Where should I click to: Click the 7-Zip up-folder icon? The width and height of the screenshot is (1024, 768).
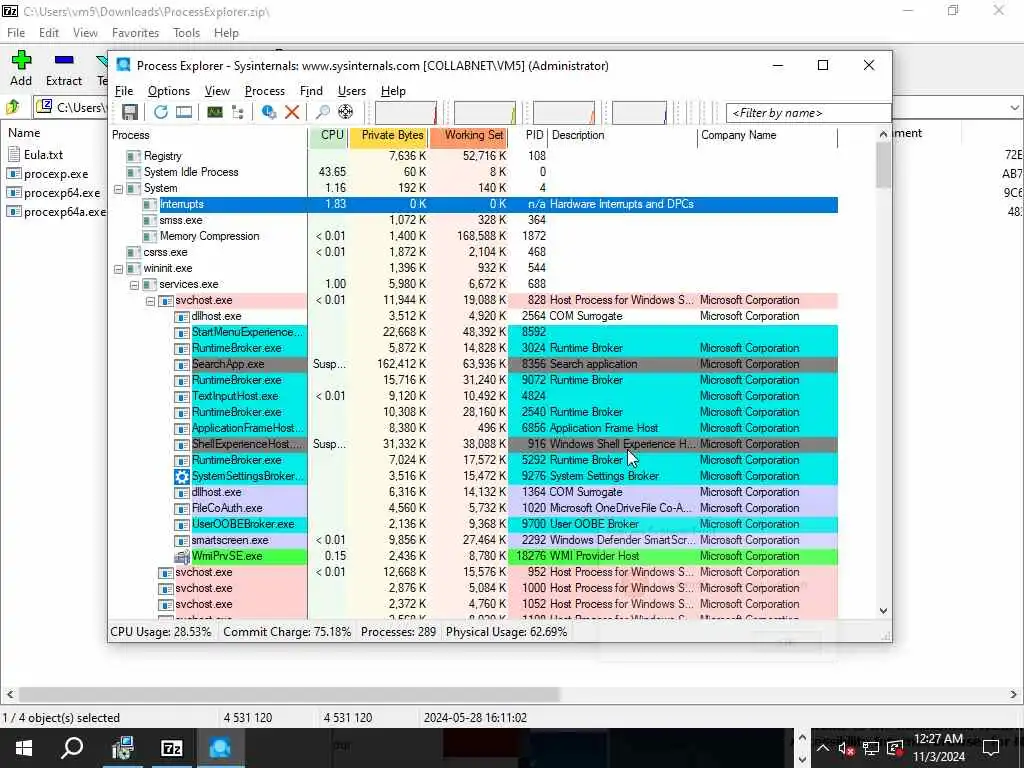[13, 107]
